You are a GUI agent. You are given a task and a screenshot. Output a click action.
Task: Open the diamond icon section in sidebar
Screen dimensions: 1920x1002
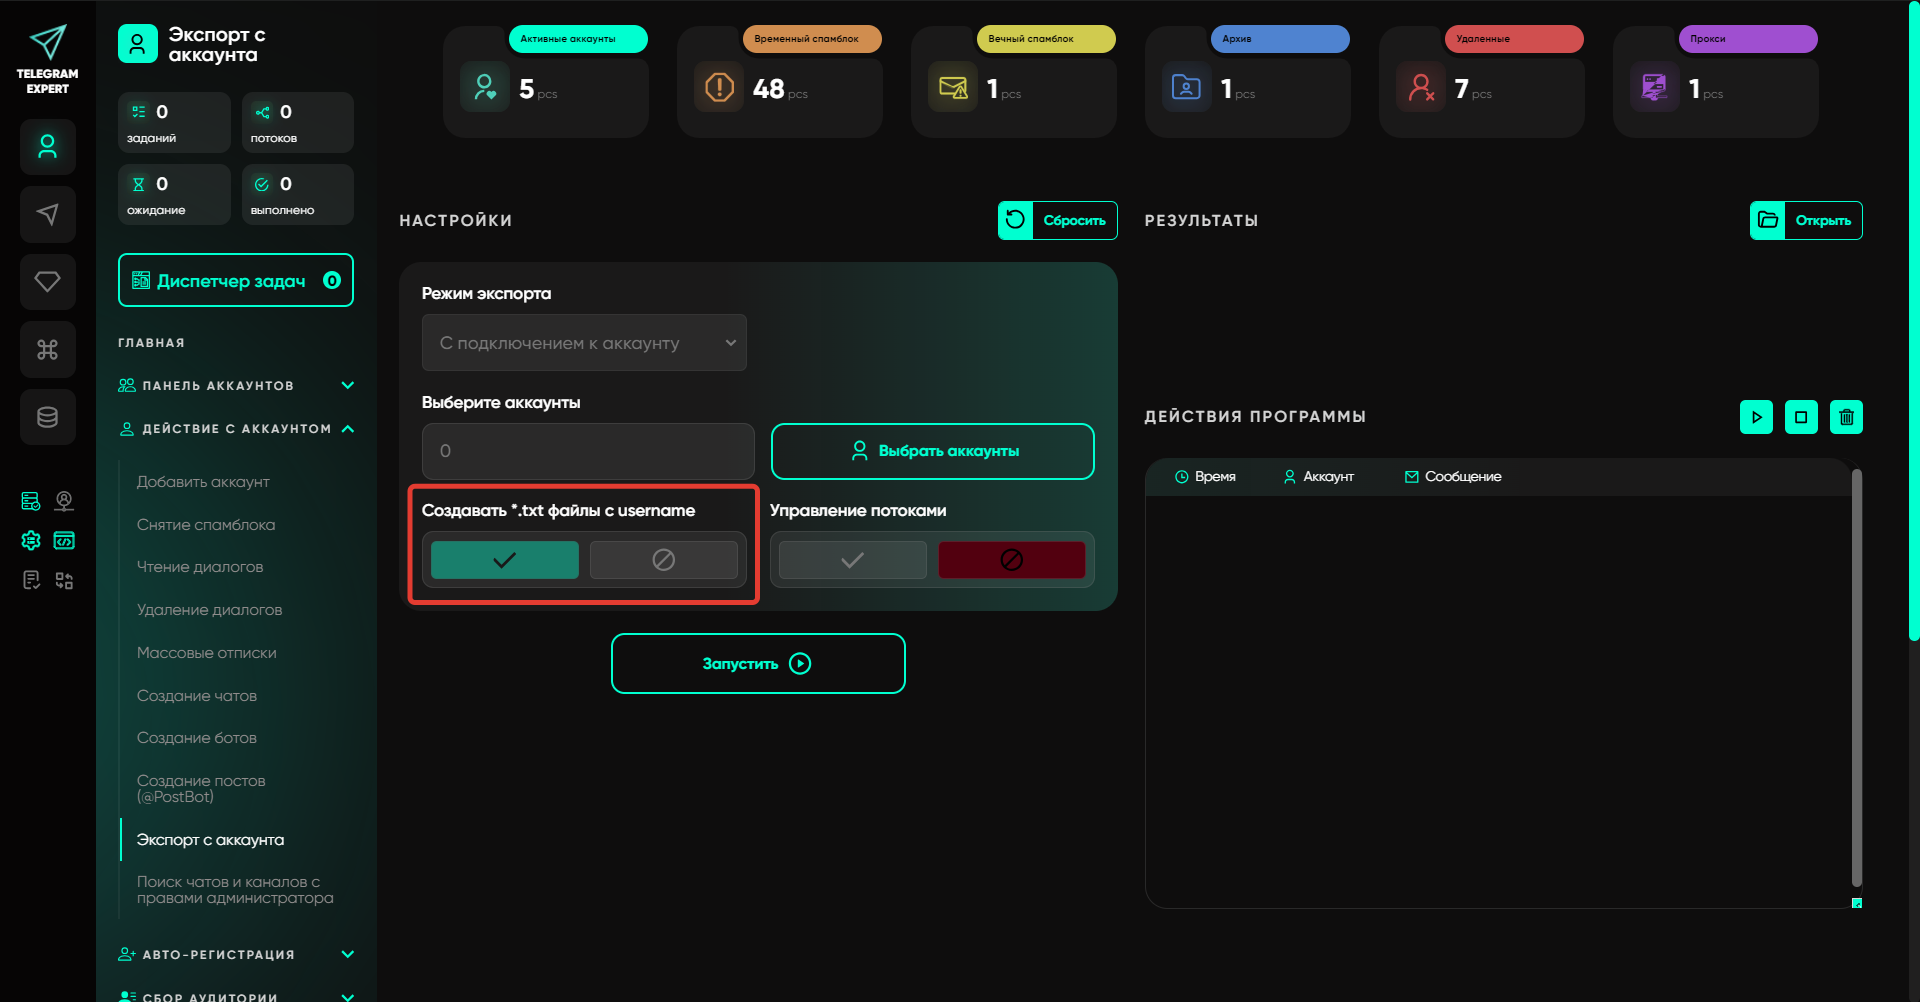pos(47,282)
